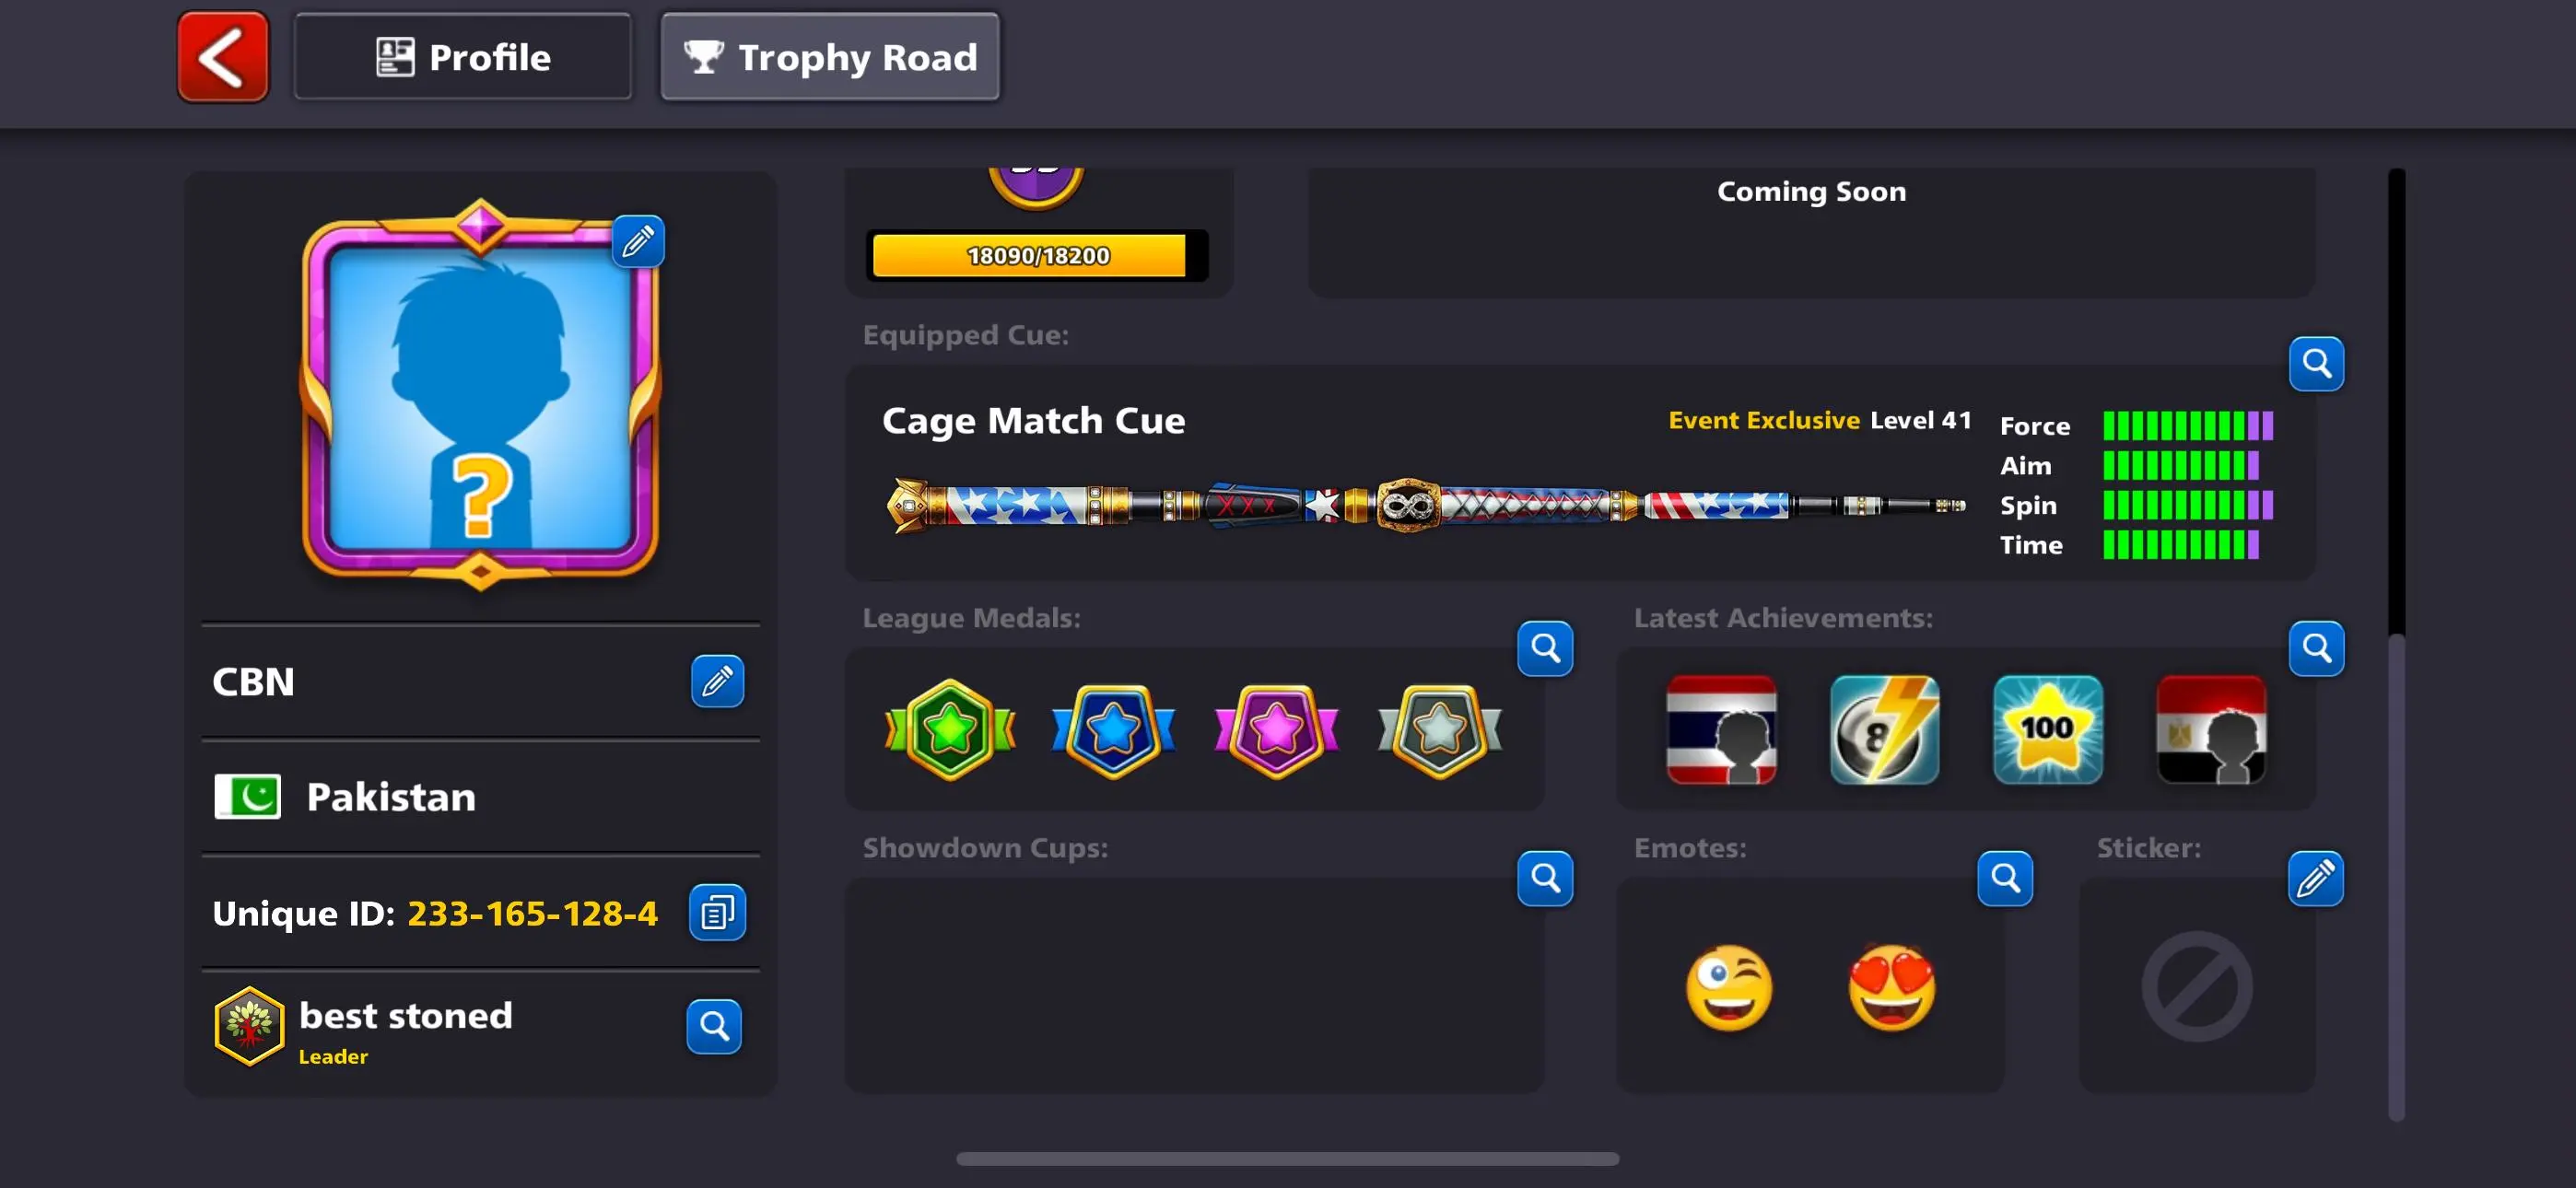Open Latest Achievements magnifier

tap(2316, 649)
